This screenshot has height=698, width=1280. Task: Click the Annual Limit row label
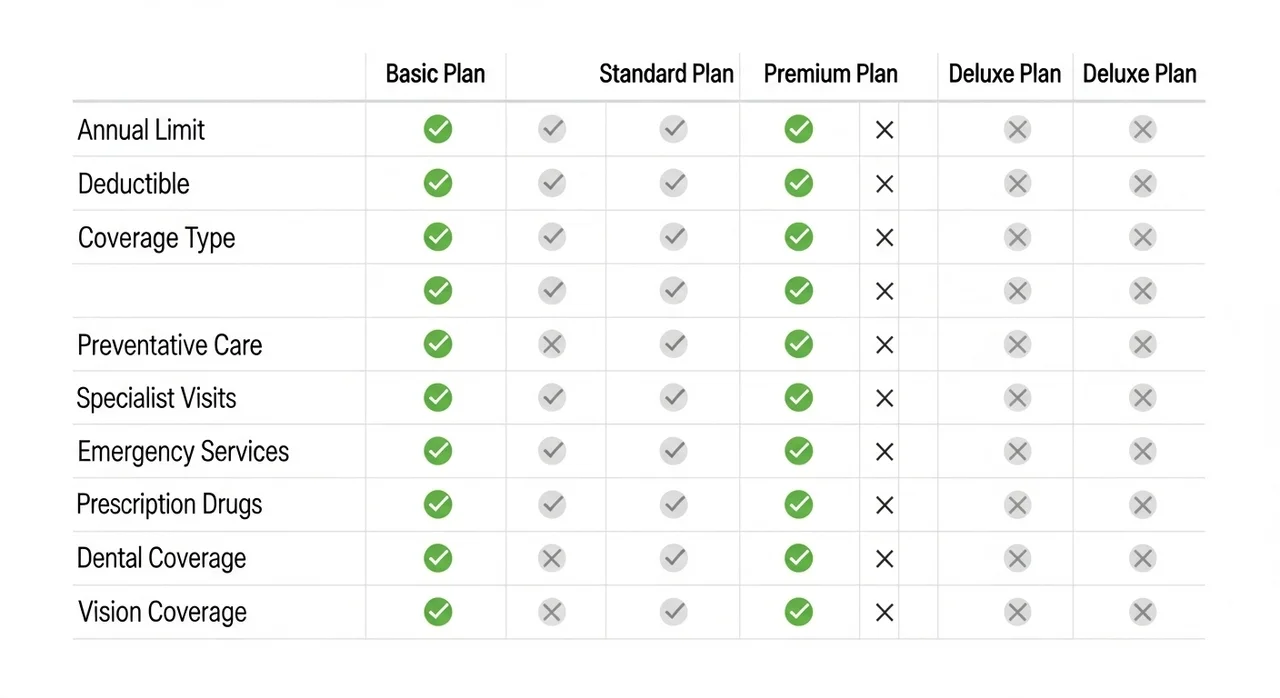(141, 130)
